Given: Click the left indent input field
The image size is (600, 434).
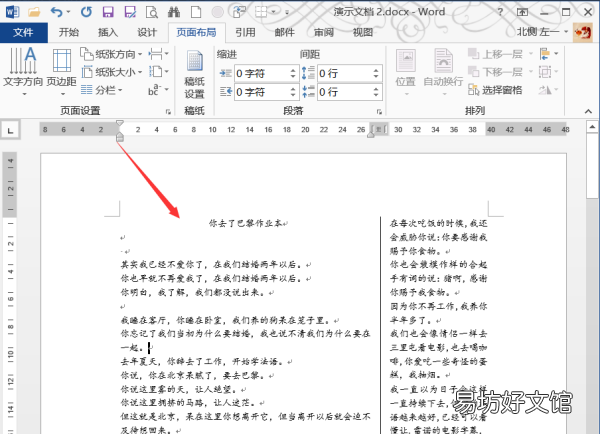Looking at the screenshot, I should click(261, 73).
